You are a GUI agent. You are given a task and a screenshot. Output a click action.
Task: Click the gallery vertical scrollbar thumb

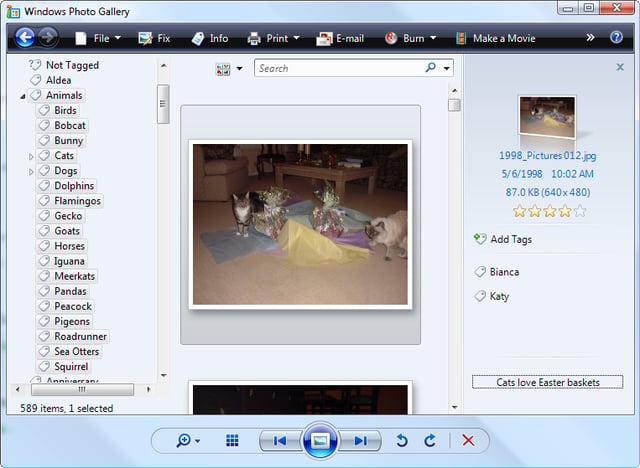(454, 105)
